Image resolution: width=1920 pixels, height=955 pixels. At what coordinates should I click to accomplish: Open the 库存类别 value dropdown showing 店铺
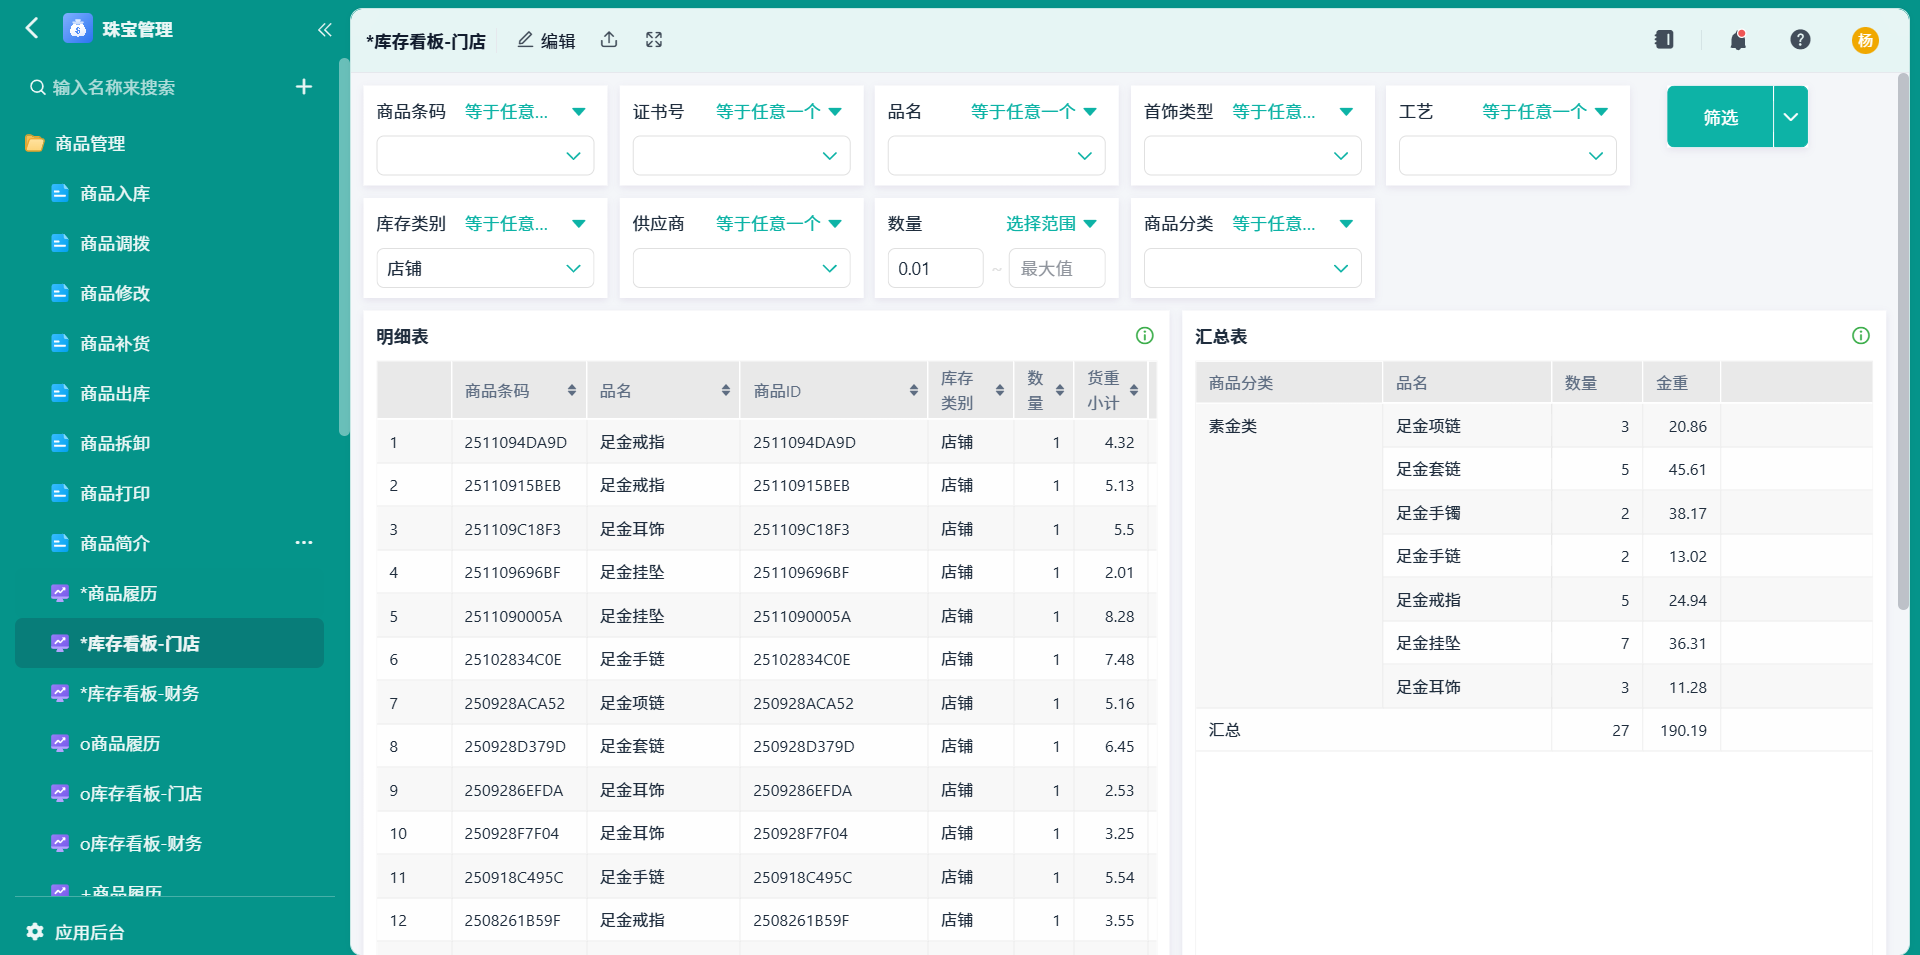point(485,268)
